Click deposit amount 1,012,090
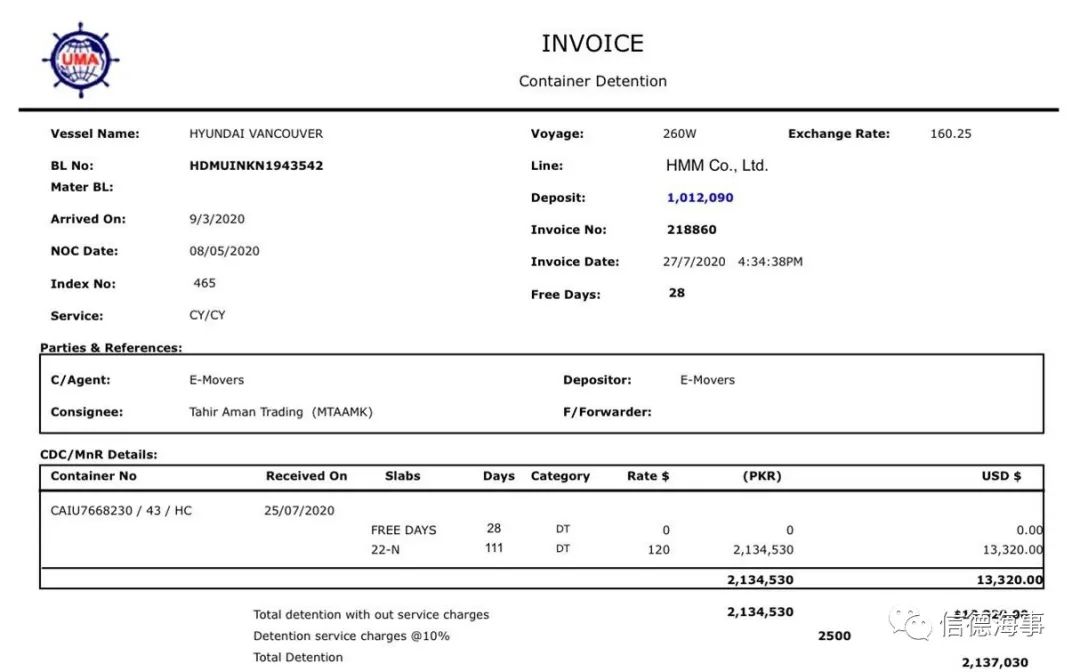The height and width of the screenshot is (672, 1080). [700, 198]
